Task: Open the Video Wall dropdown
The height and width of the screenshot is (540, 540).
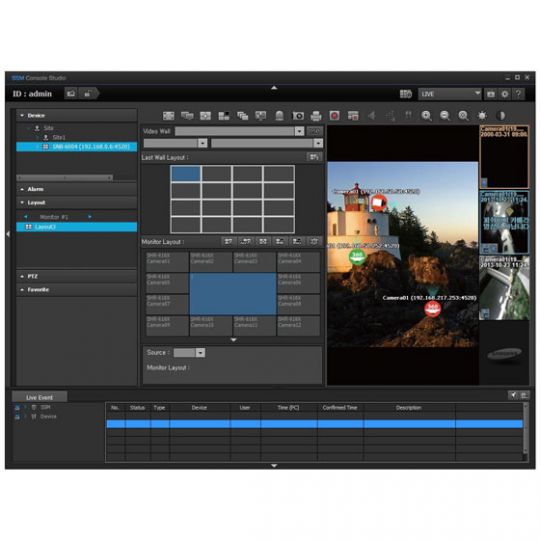Action: (240, 131)
